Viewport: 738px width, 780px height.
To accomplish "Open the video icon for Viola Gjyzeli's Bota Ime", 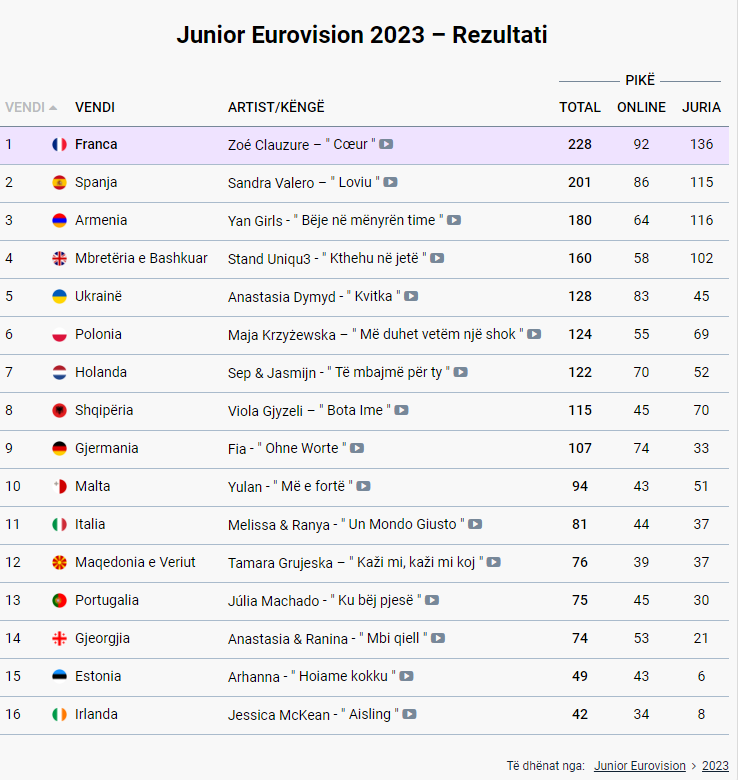I will (401, 410).
